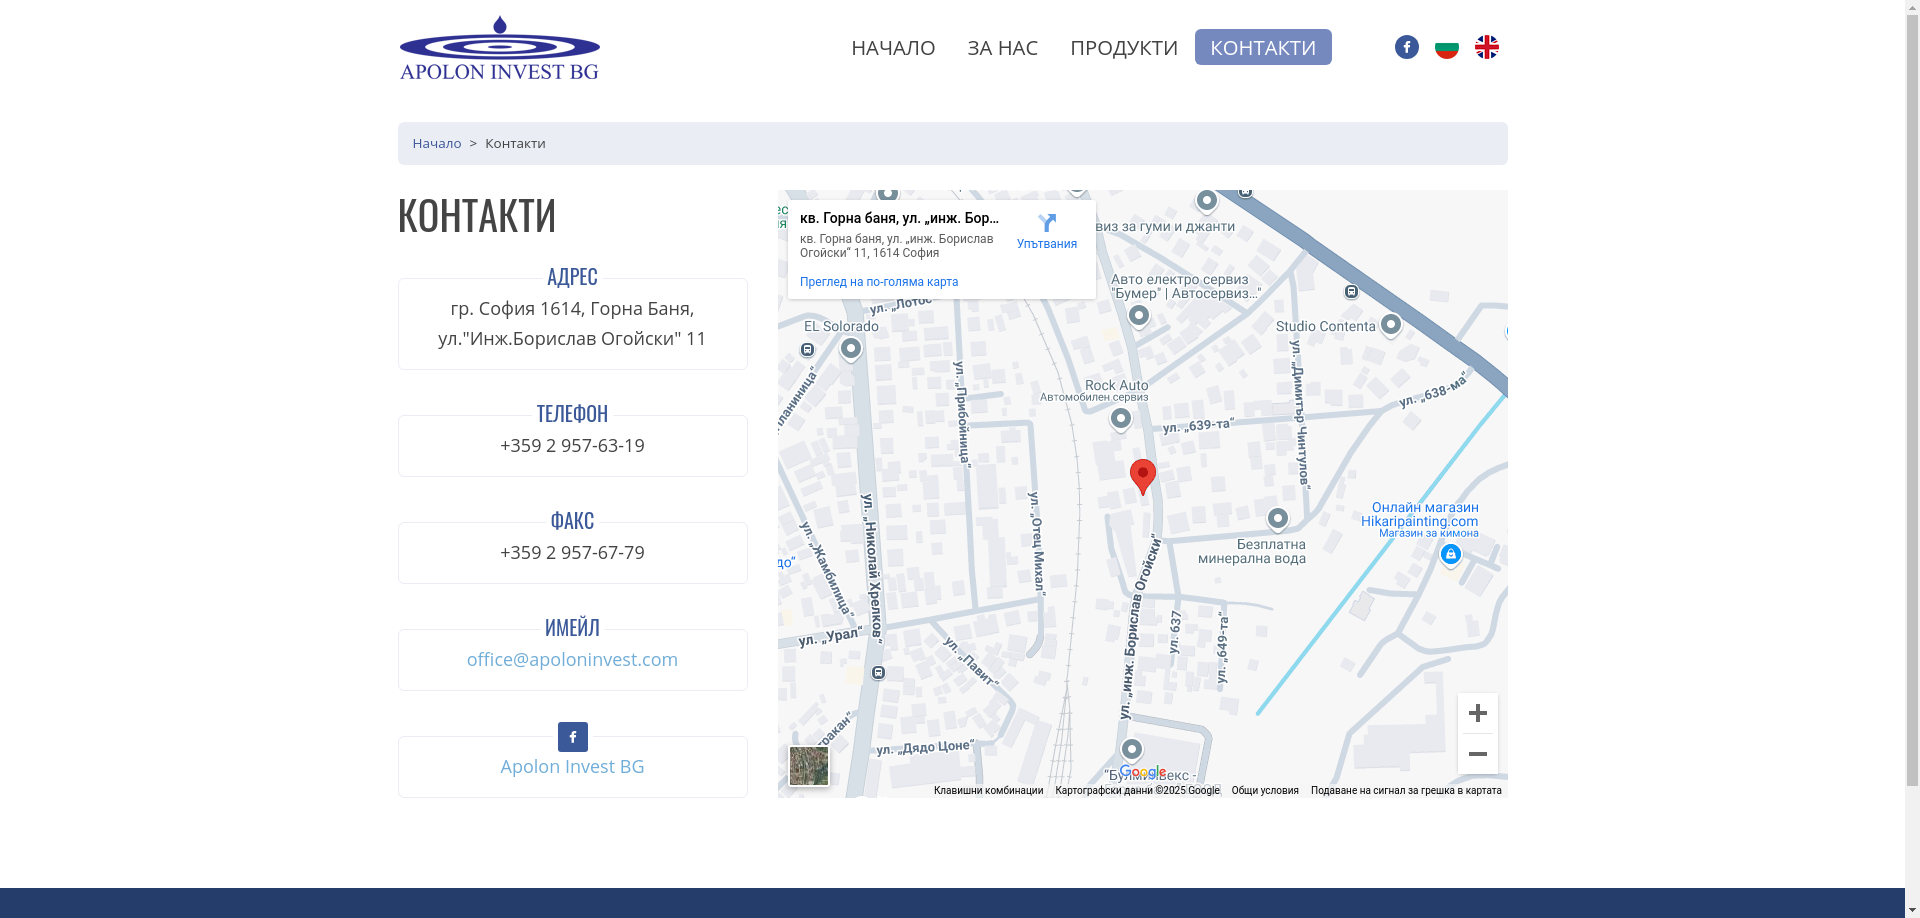
Task: Click the Apolon Invest BG logo
Action: pyautogui.click(x=499, y=46)
